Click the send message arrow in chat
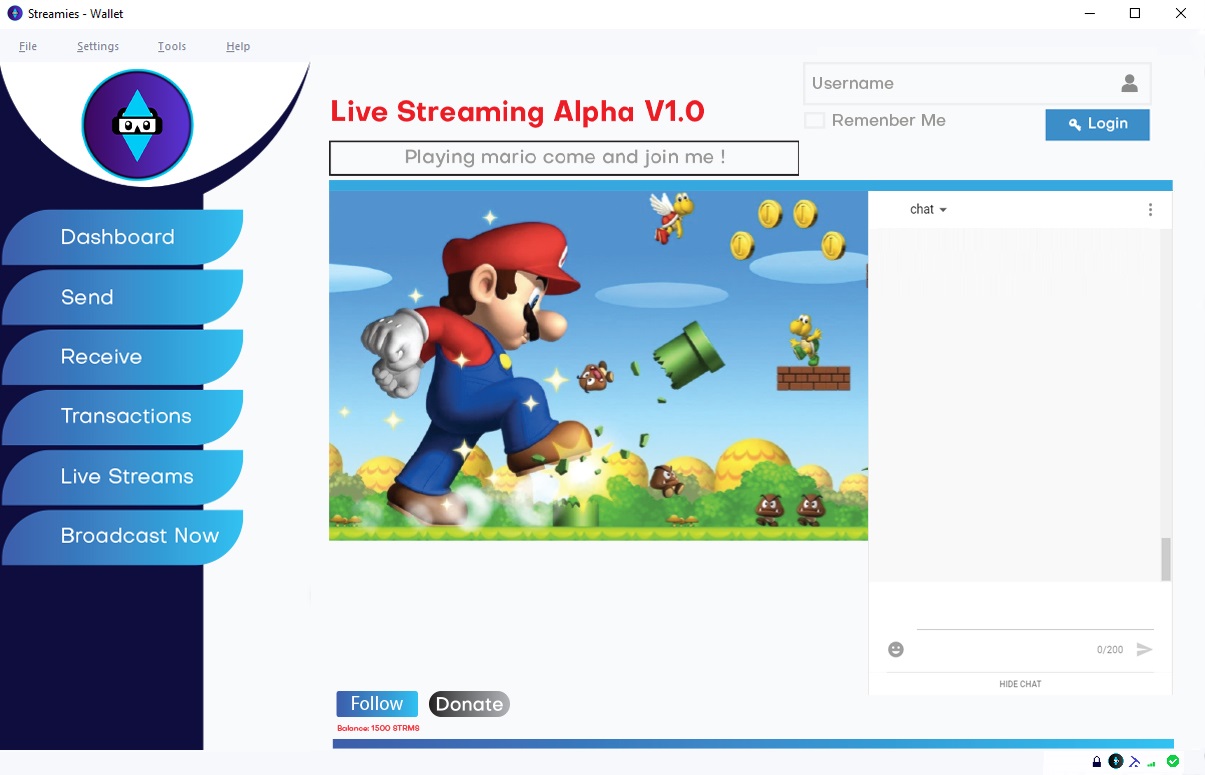This screenshot has width=1205, height=775. (1145, 649)
